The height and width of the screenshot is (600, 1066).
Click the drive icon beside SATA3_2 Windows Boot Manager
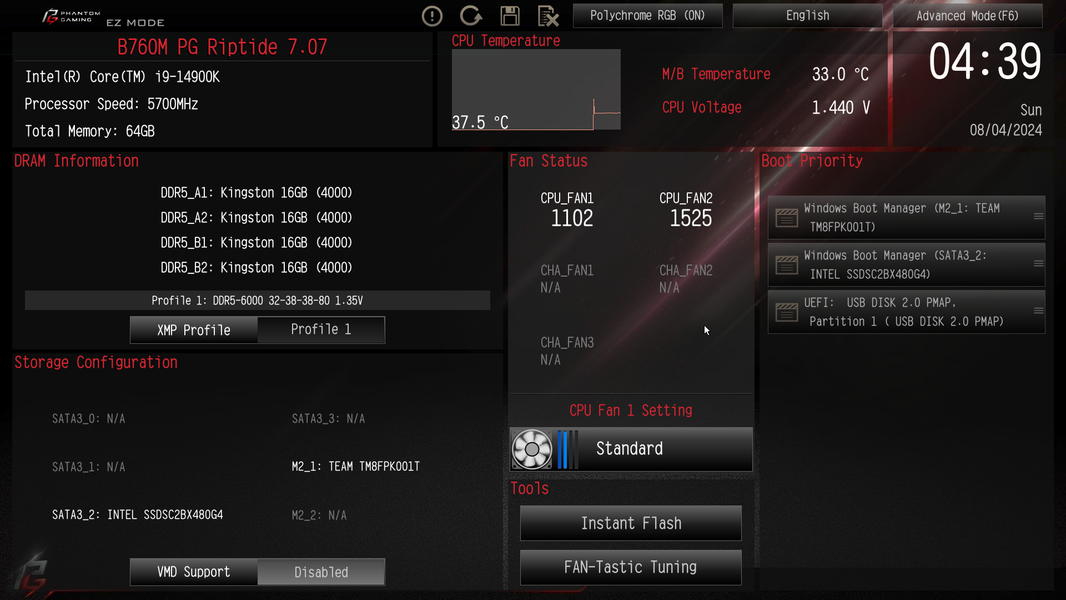[x=787, y=264]
